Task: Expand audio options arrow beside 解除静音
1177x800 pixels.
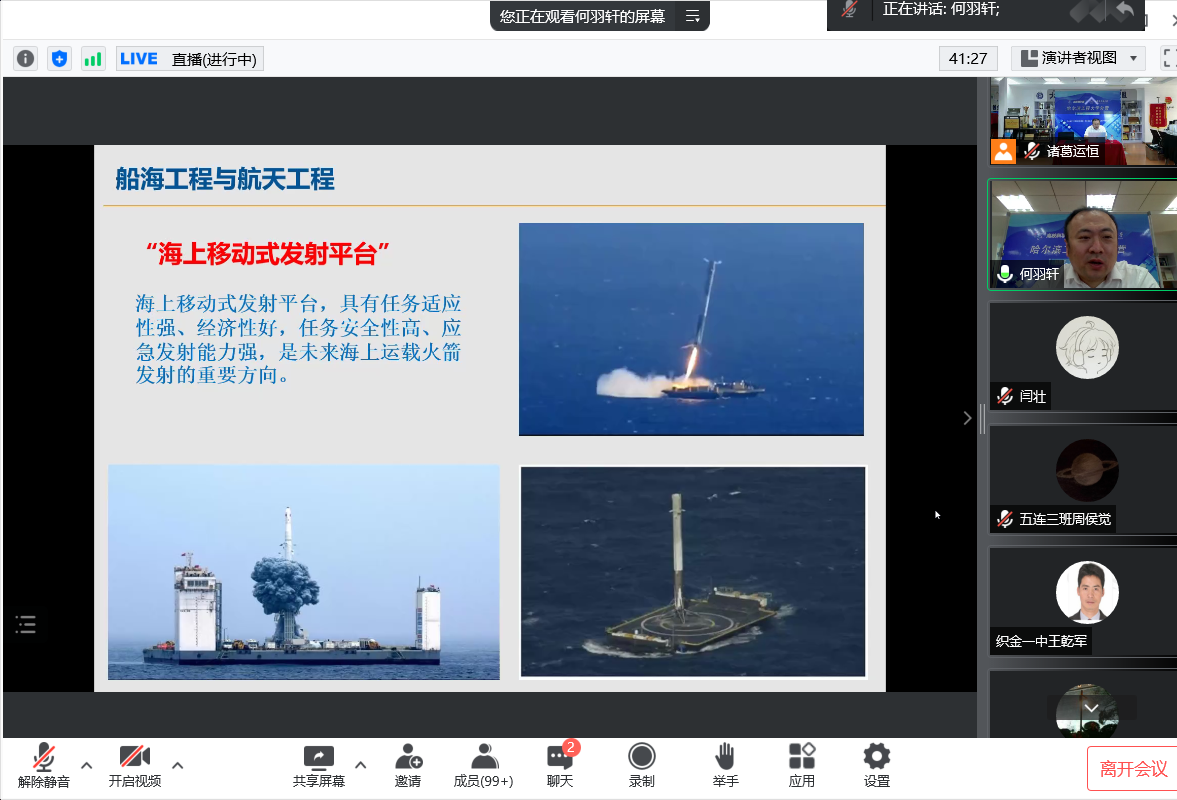Action: tap(86, 765)
